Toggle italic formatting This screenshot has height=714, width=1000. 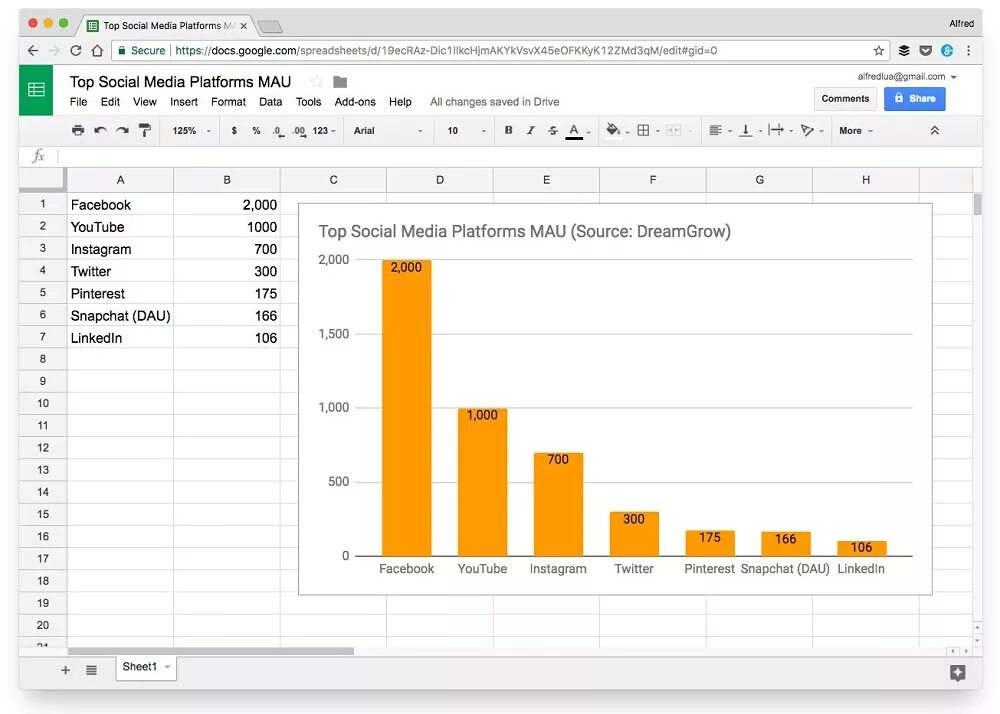pos(530,130)
